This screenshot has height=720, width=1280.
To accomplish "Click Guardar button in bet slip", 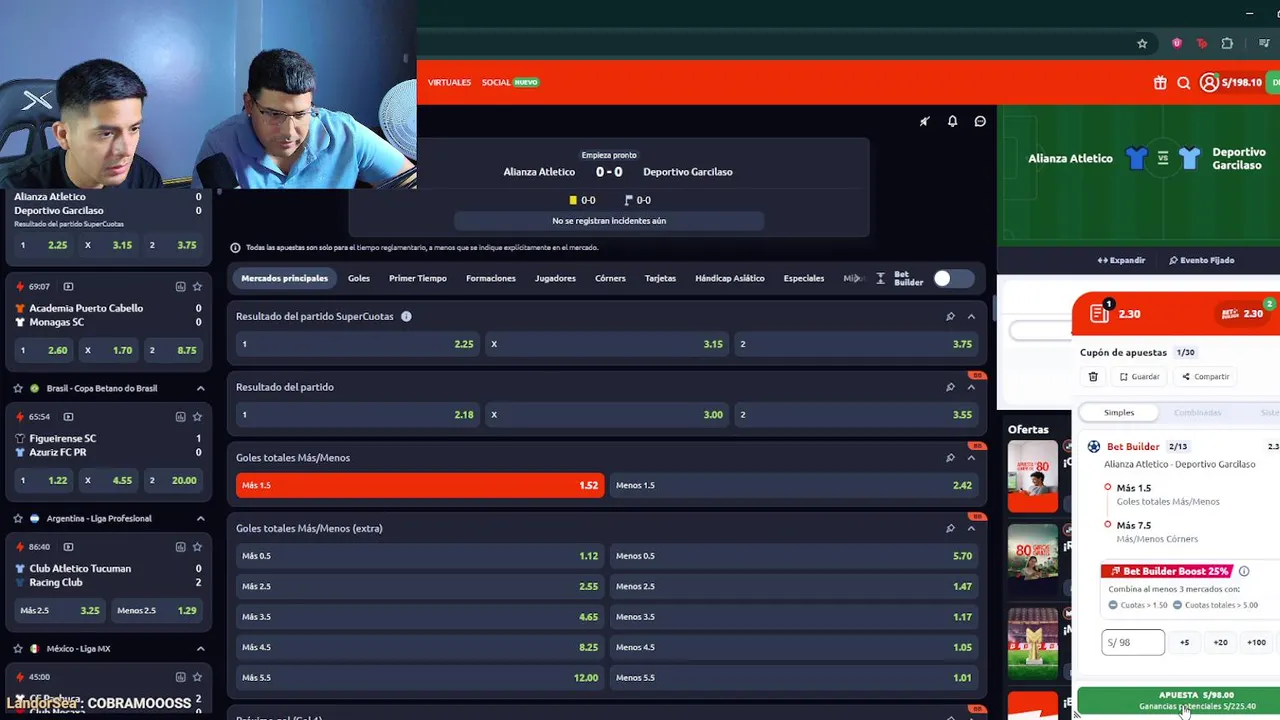I will click(x=1140, y=377).
